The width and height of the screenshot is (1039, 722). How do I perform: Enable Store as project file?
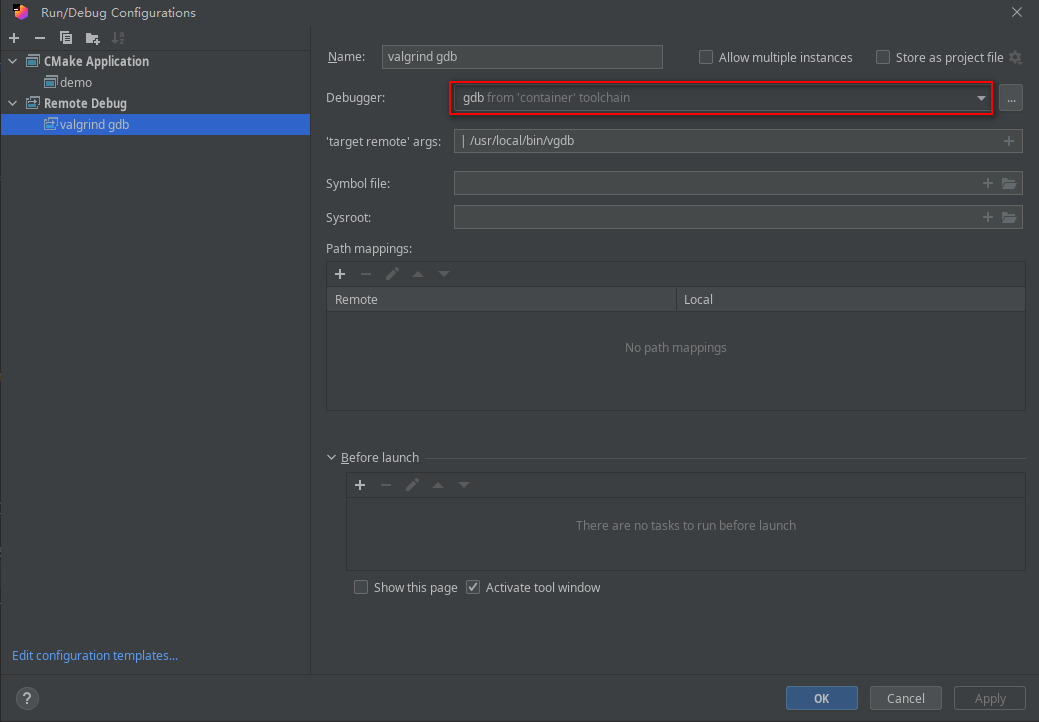click(x=883, y=58)
